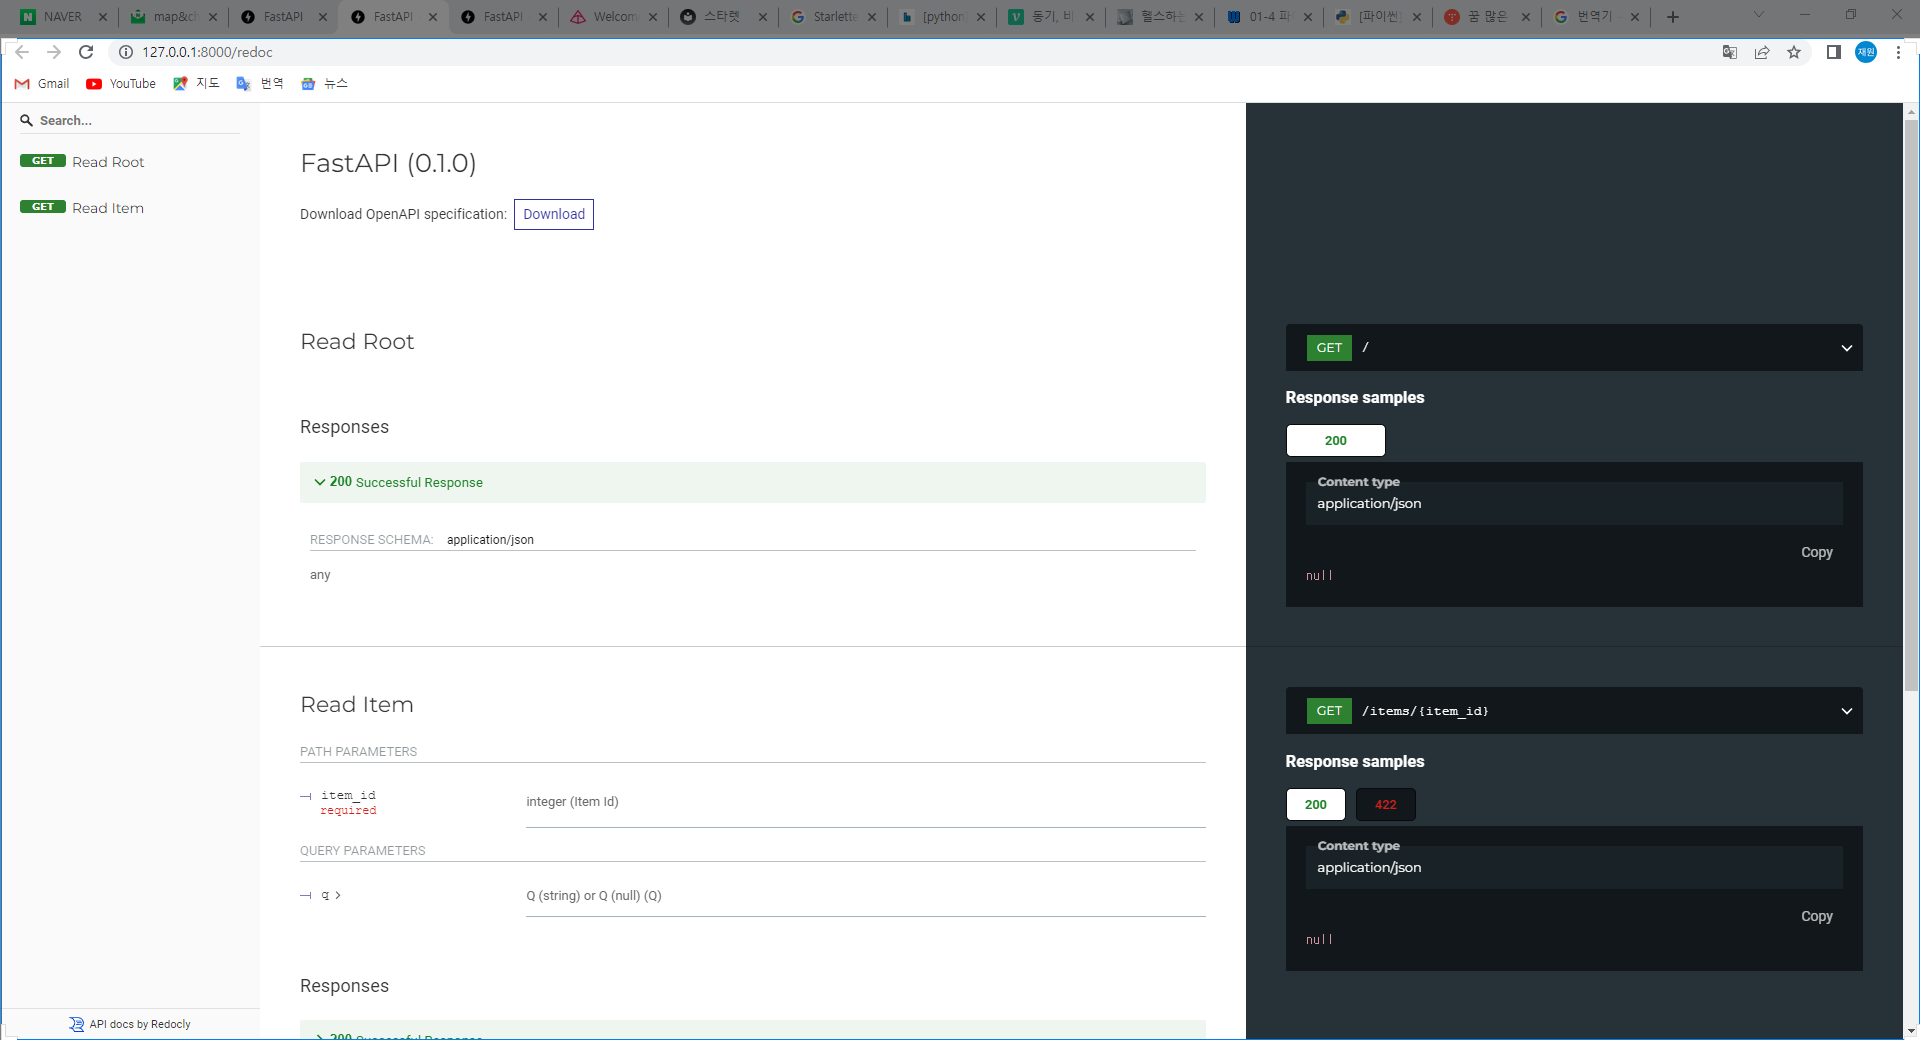Viewport: 1920px width, 1040px height.
Task: Open Content type dropdown under Read Root samples
Action: point(1574,503)
